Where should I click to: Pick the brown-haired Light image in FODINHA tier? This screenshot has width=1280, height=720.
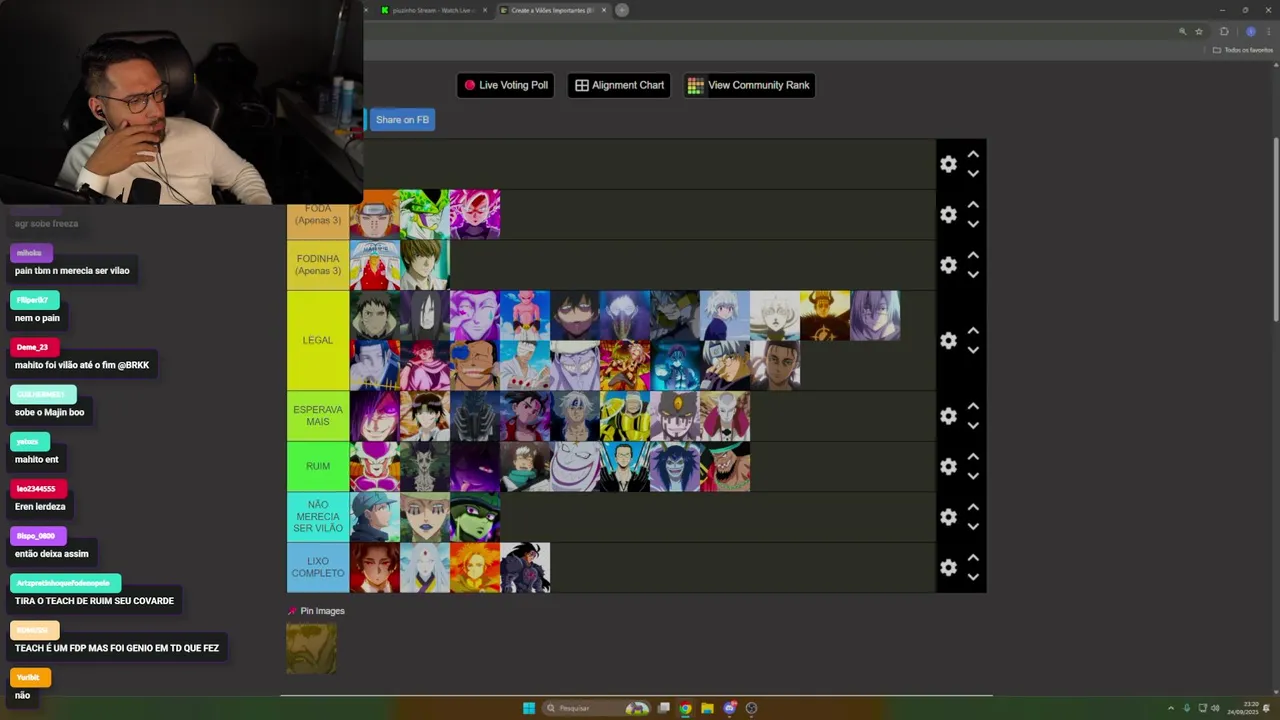425,265
